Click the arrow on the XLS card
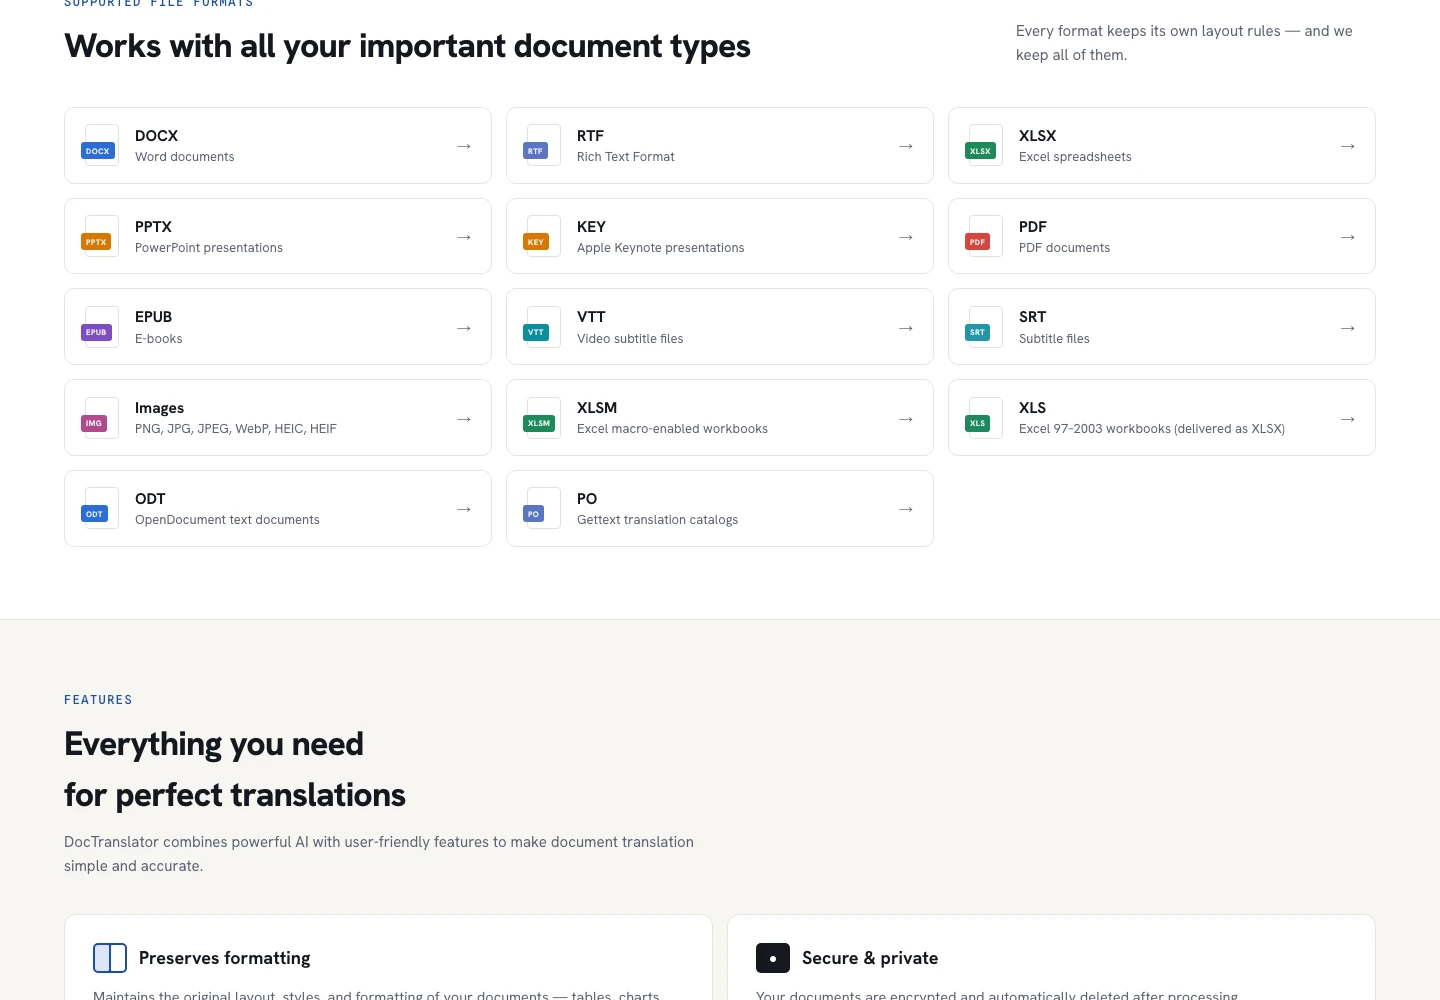The width and height of the screenshot is (1440, 1000). [x=1348, y=419]
